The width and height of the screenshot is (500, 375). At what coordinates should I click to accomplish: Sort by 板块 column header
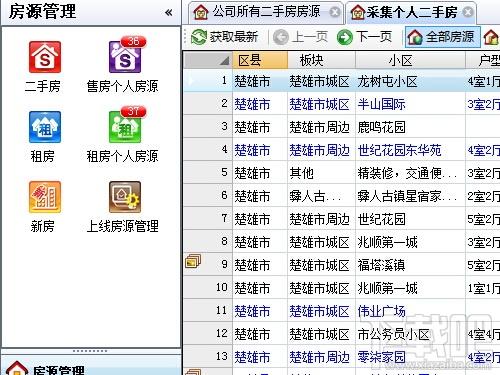pos(321,60)
